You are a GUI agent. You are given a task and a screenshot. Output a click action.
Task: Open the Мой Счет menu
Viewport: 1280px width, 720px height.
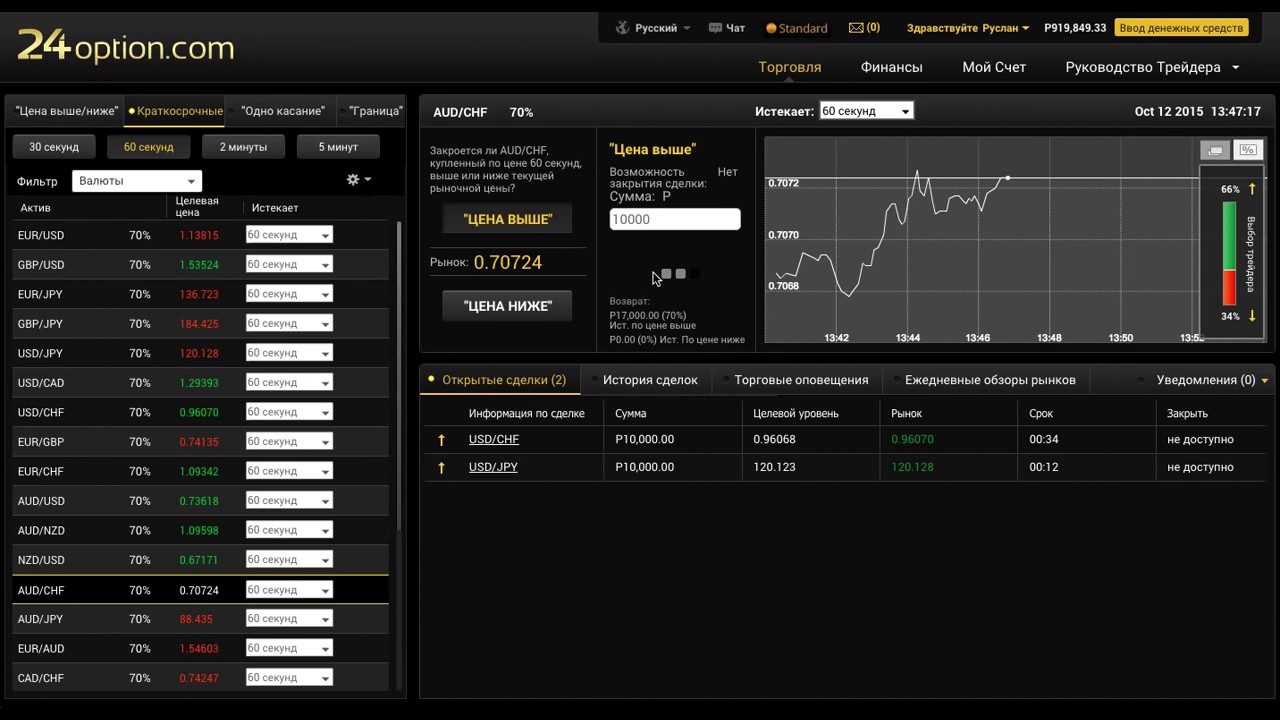(994, 67)
